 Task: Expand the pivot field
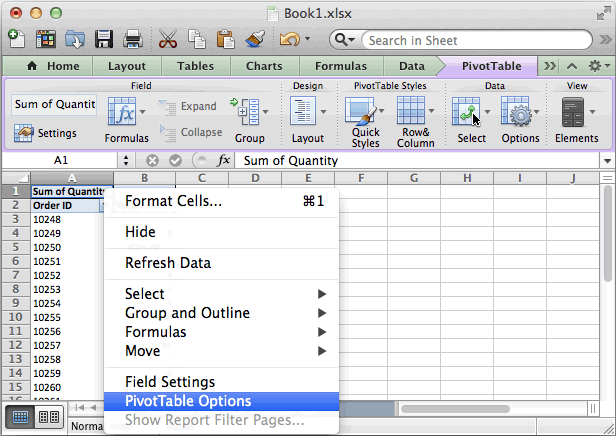click(187, 106)
